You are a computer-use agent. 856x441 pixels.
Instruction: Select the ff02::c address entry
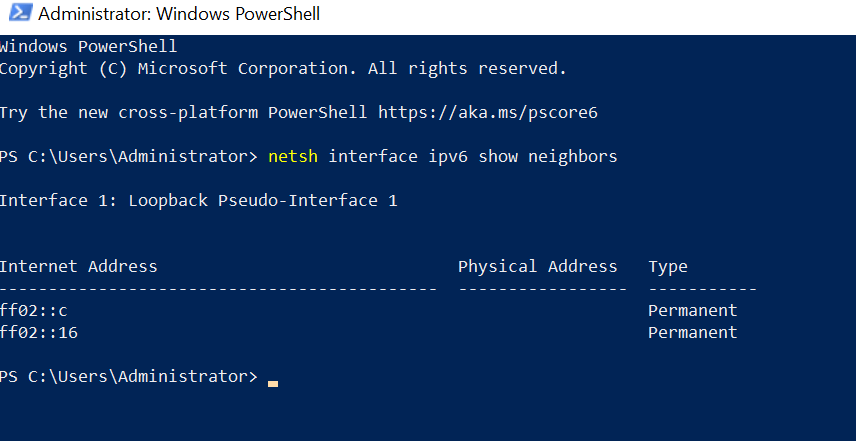(33, 311)
